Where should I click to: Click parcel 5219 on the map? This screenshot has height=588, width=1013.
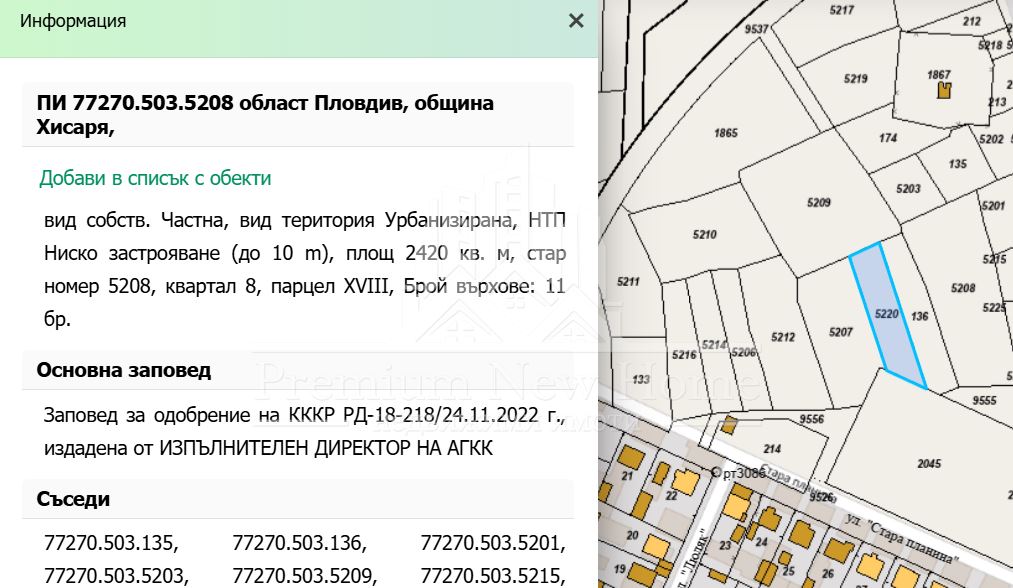(855, 78)
